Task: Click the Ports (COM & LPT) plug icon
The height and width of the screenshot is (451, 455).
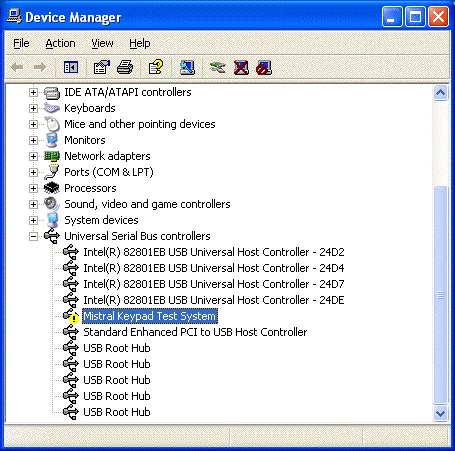Action: point(52,172)
